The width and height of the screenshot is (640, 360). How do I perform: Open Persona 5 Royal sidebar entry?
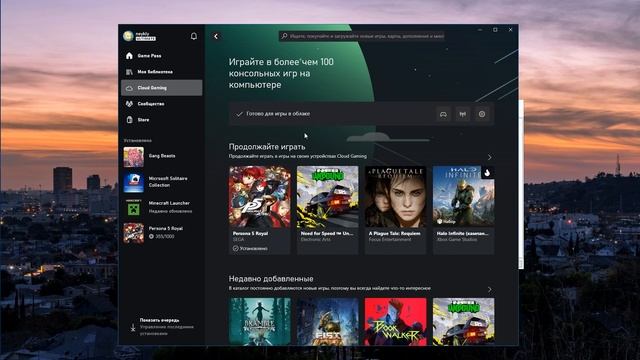tap(161, 233)
